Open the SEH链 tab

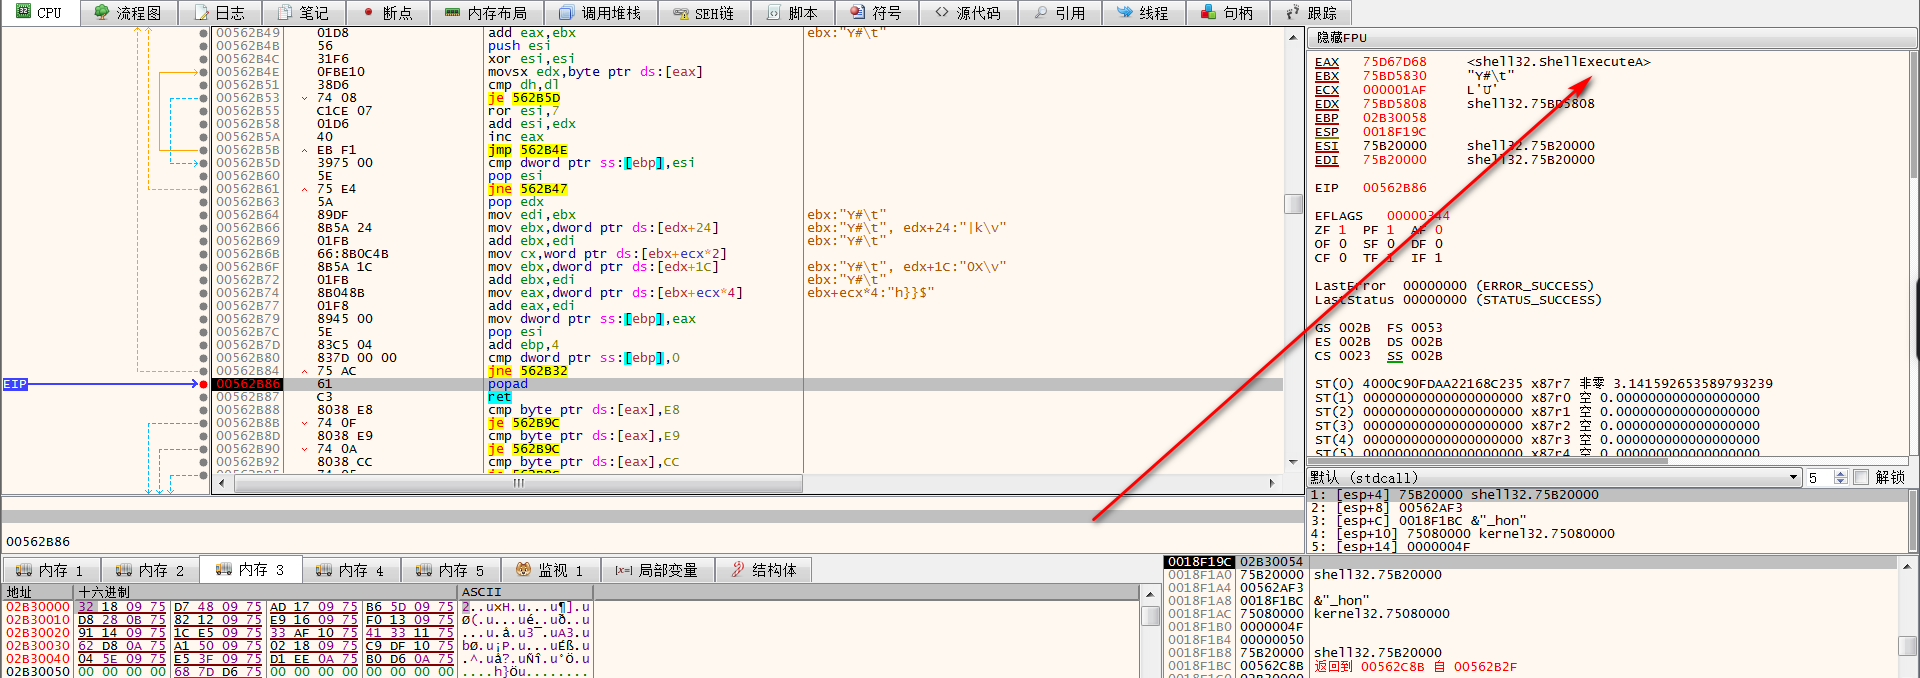704,13
